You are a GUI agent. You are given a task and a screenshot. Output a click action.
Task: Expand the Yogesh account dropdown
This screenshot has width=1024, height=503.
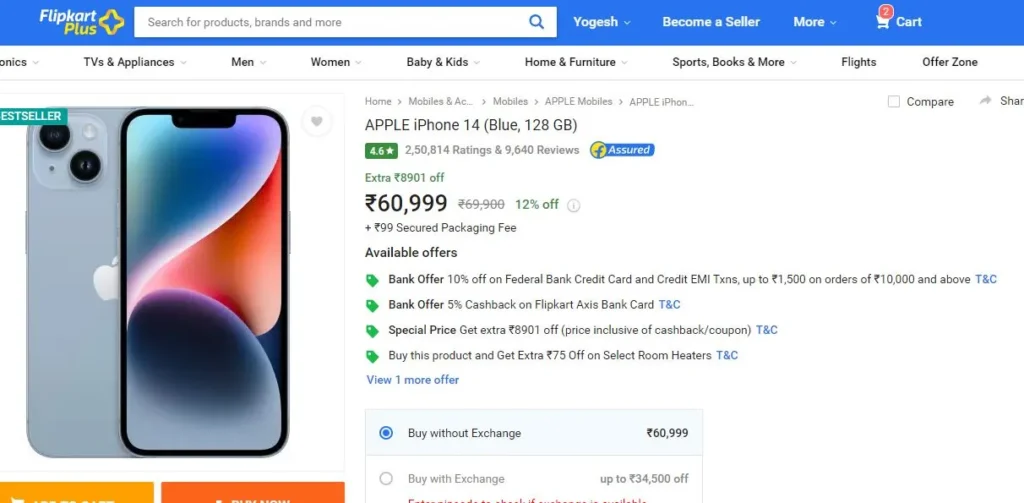601,22
